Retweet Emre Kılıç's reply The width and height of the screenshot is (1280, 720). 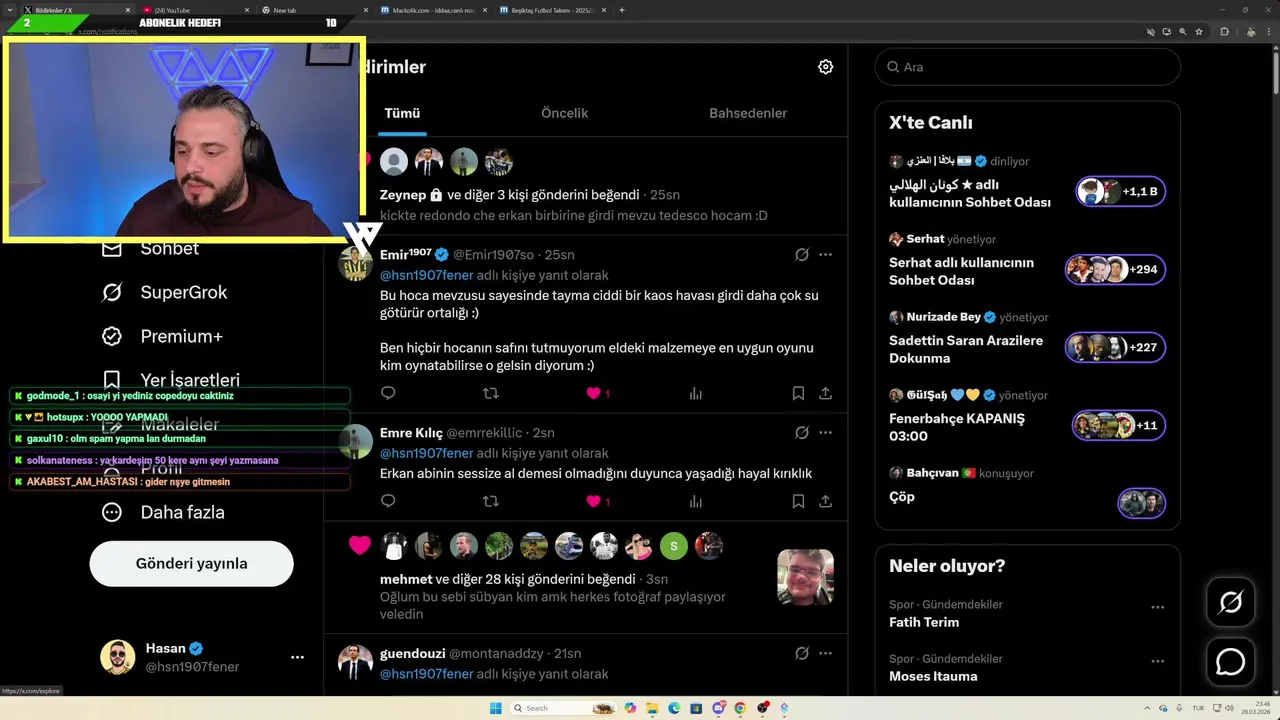pos(490,501)
